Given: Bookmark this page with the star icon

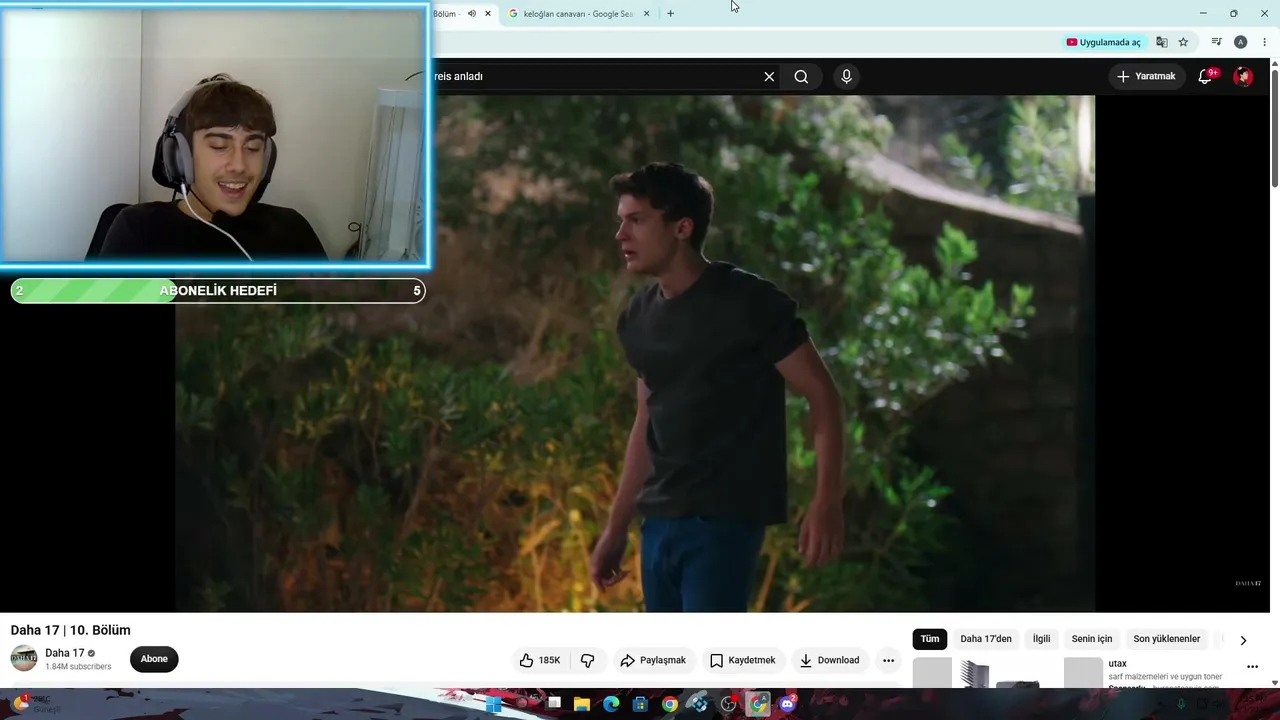Looking at the screenshot, I should (x=1183, y=42).
